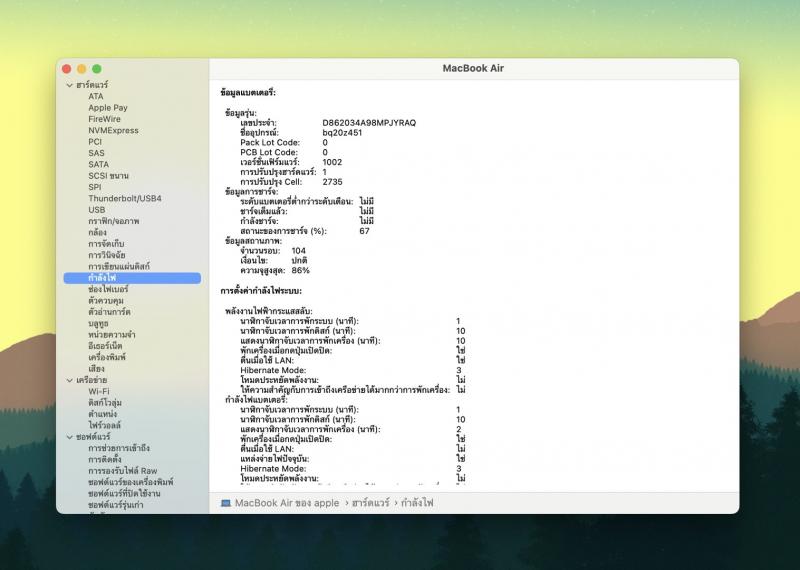Close the MacBook Air window with red button
Screen dimensions: 800x570
click(66, 69)
